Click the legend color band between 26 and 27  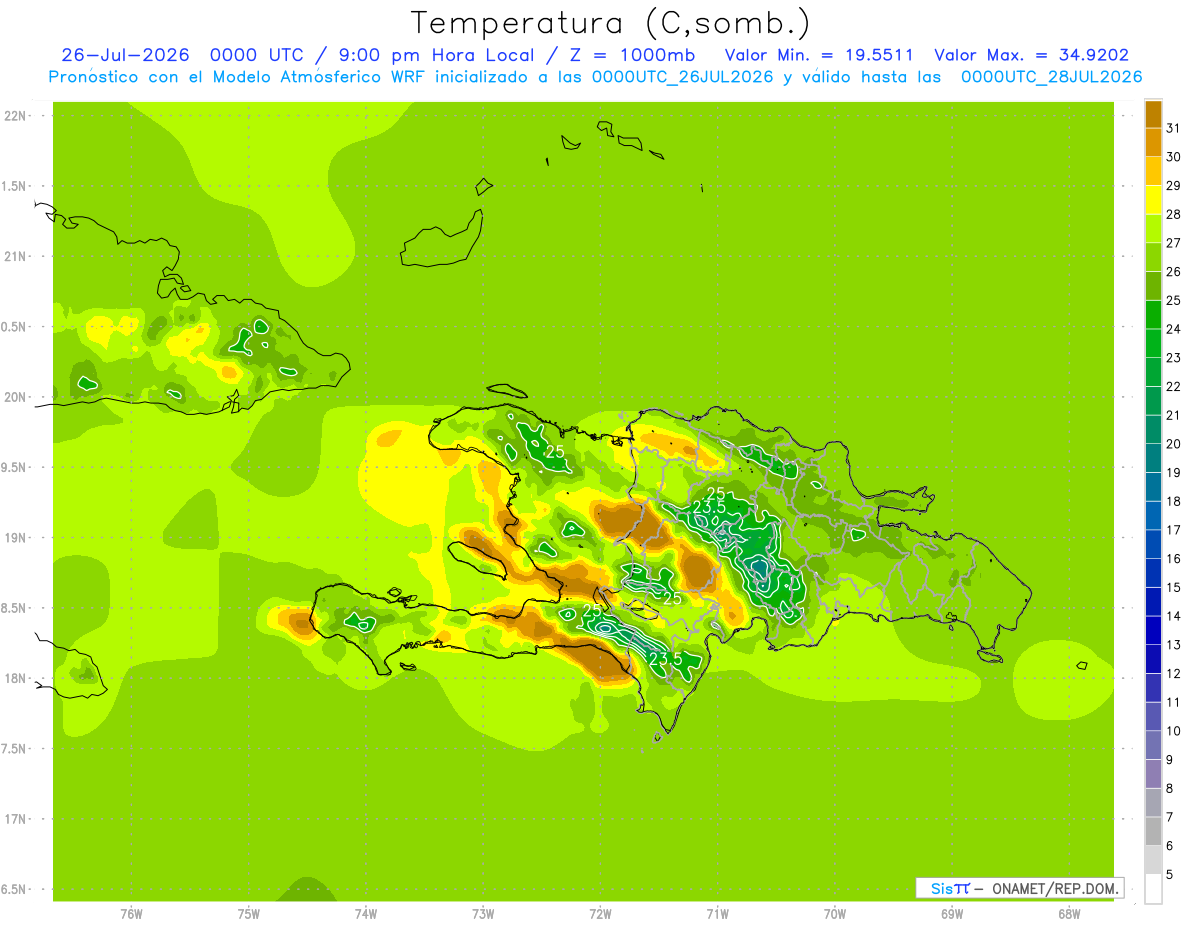pos(1153,257)
